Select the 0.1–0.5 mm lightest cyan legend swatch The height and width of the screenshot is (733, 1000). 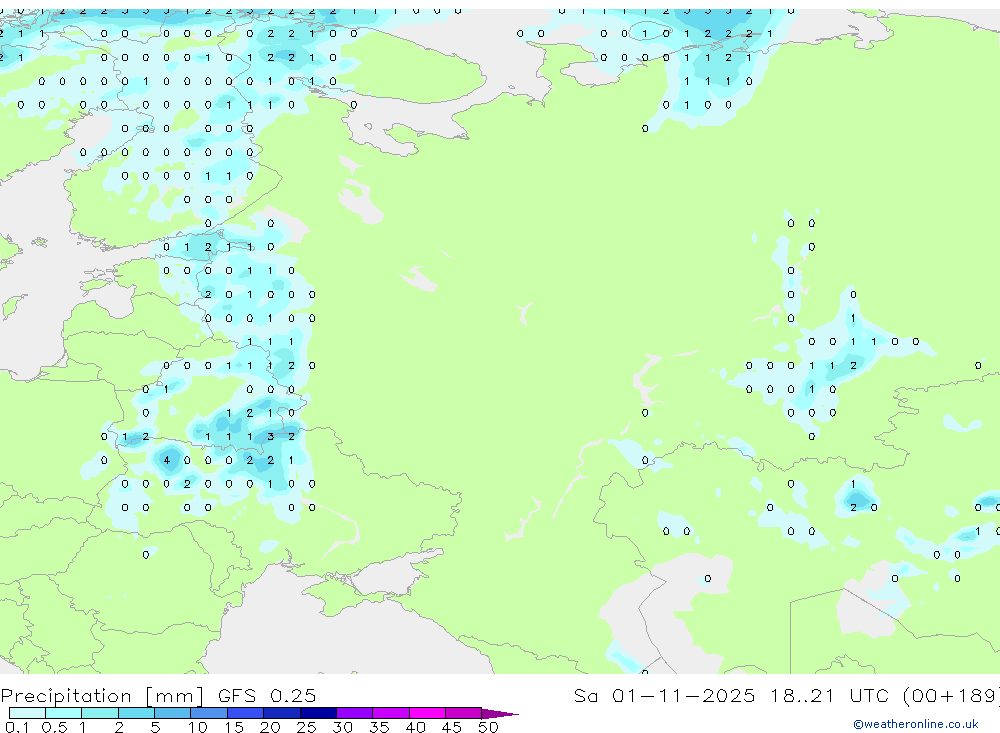coord(27,713)
